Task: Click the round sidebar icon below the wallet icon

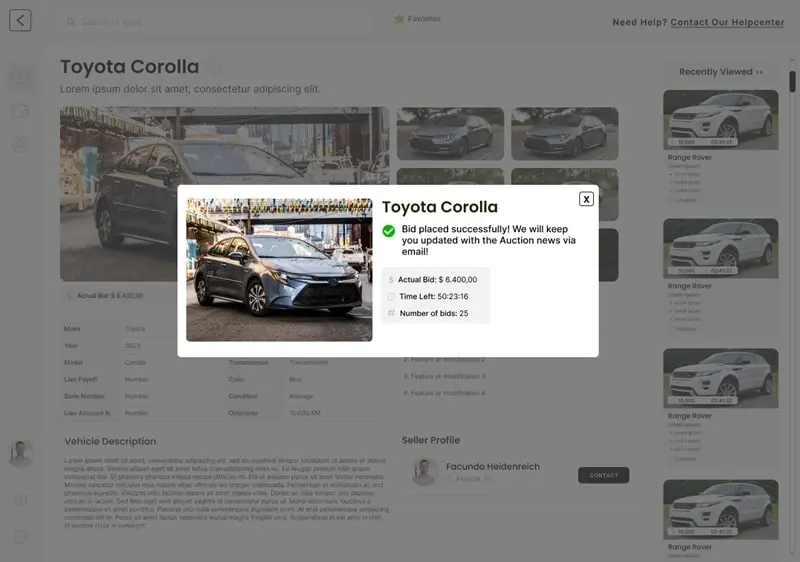Action: tap(20, 145)
